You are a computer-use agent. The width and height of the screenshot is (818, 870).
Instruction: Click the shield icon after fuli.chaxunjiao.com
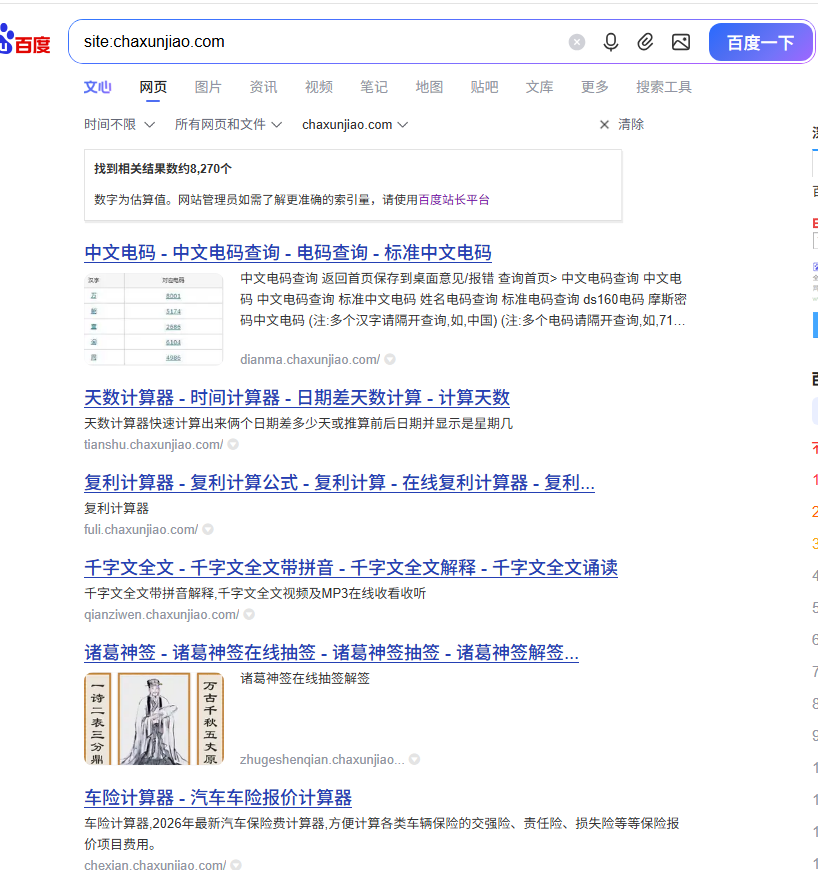click(x=208, y=529)
